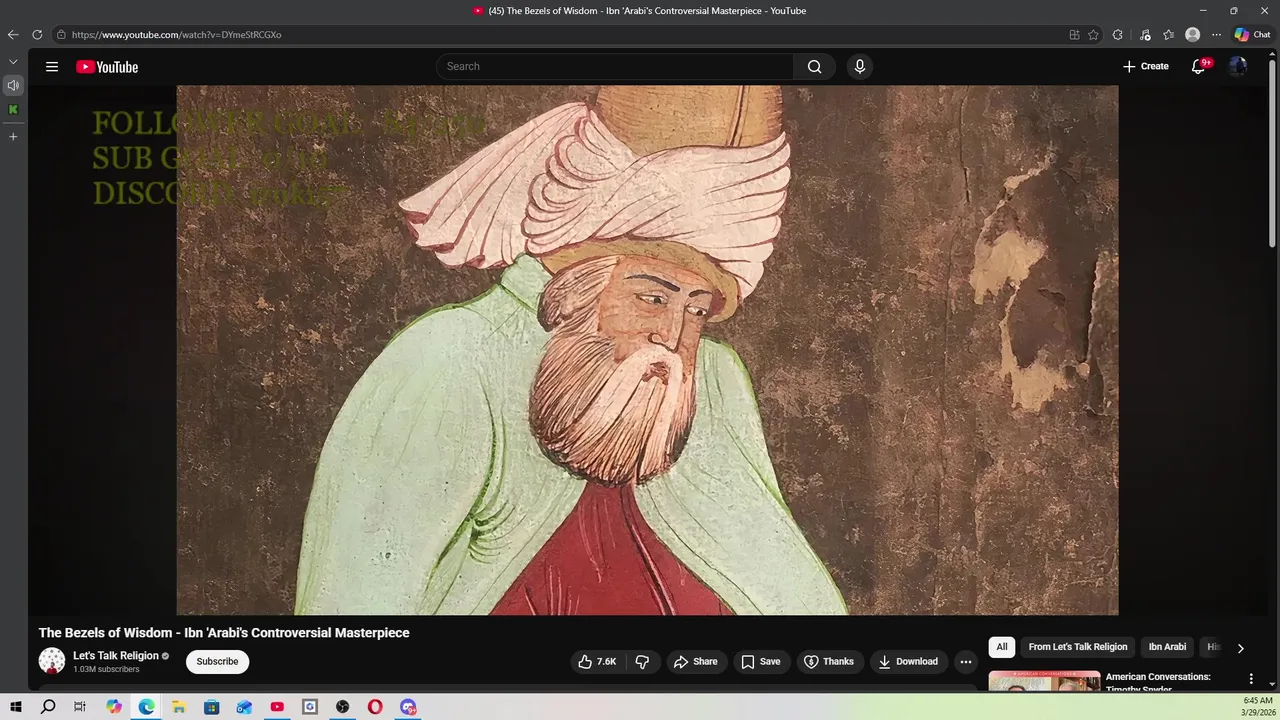Open Opera browser from taskbar

click(375, 707)
